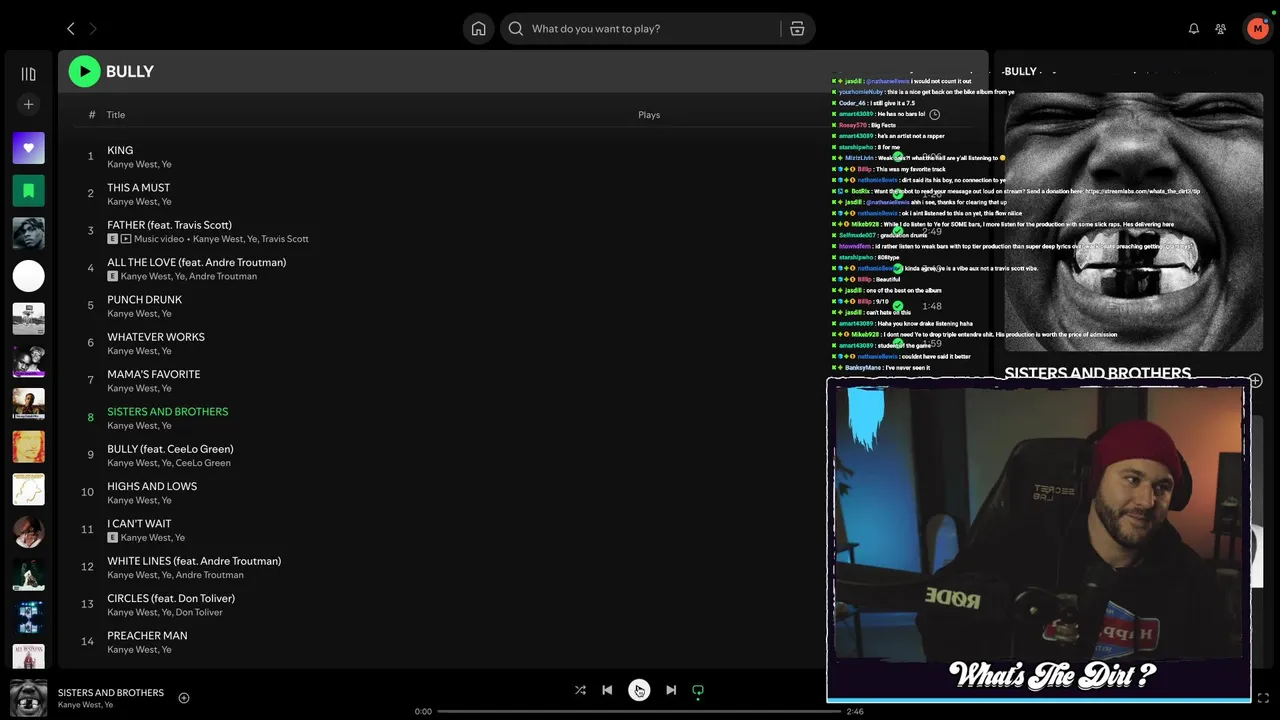Click BULLY album title in top header

point(130,72)
